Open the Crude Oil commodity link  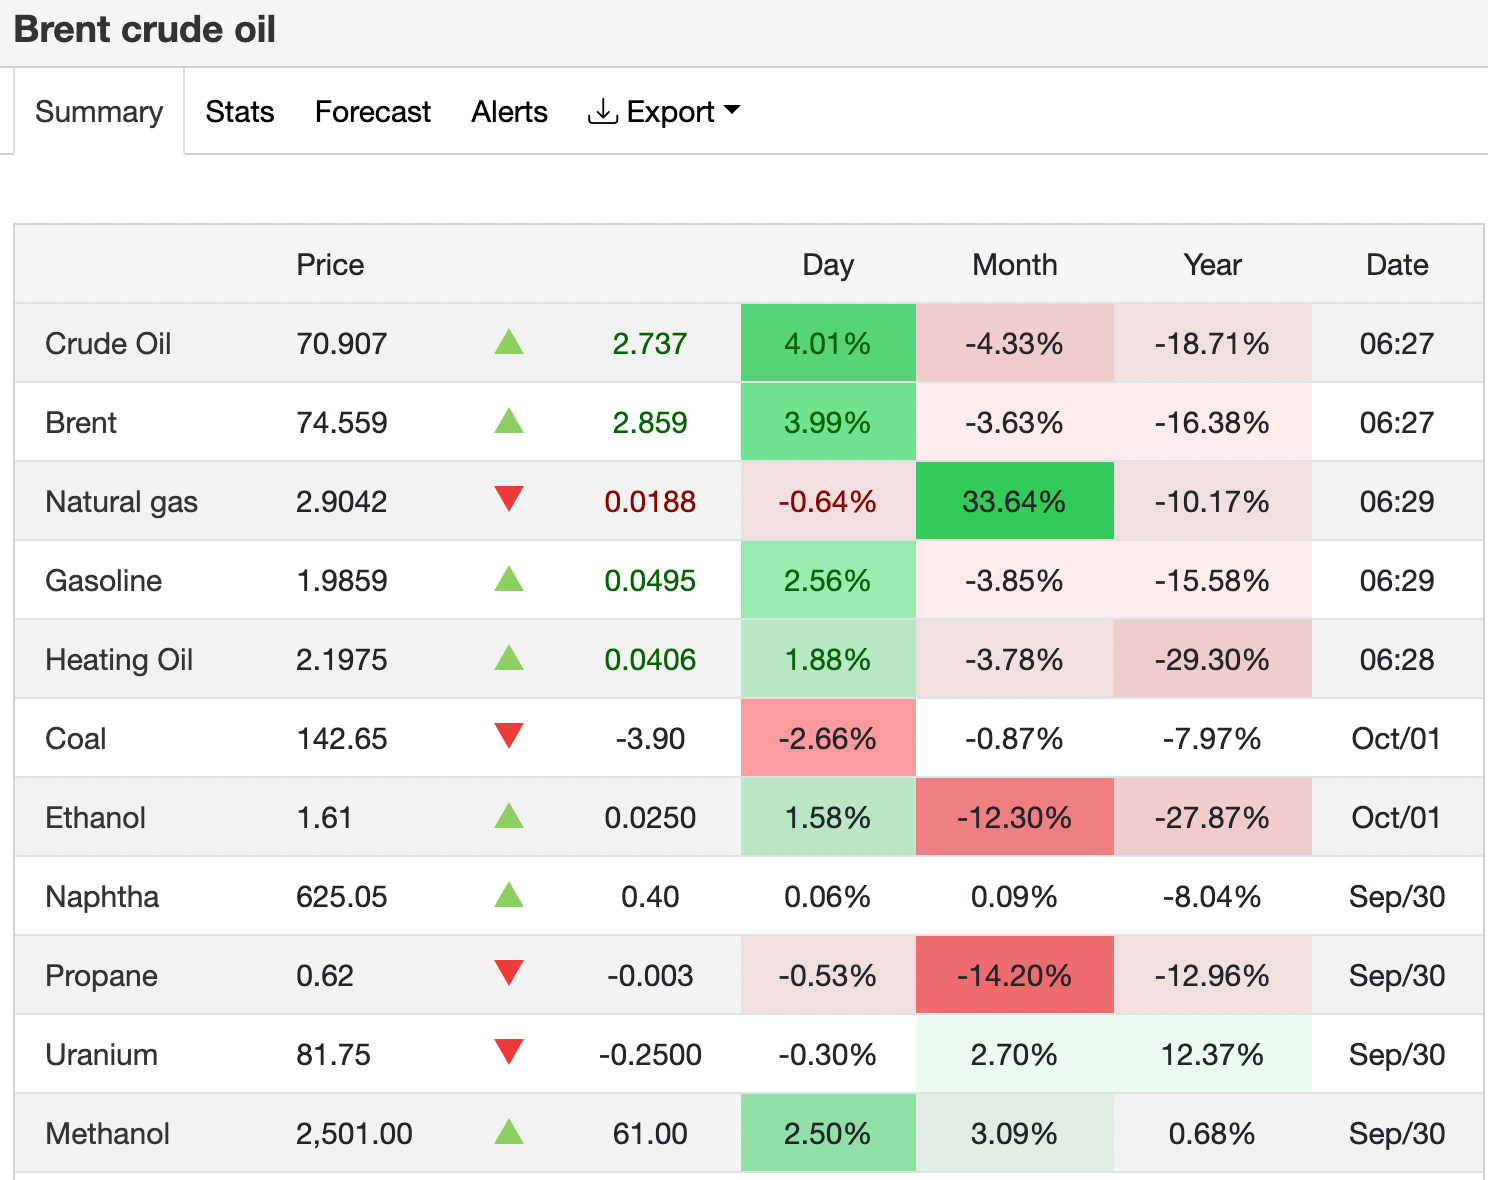click(x=108, y=344)
